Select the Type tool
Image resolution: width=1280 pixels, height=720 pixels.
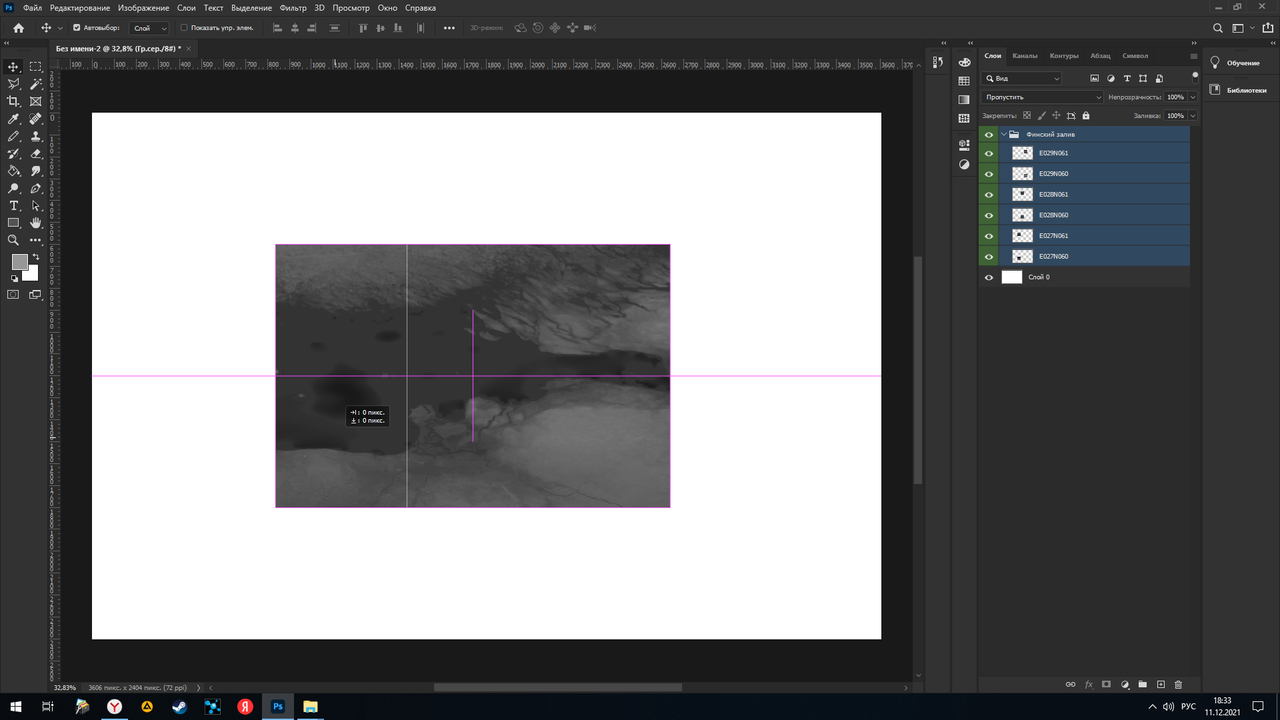pos(13,206)
